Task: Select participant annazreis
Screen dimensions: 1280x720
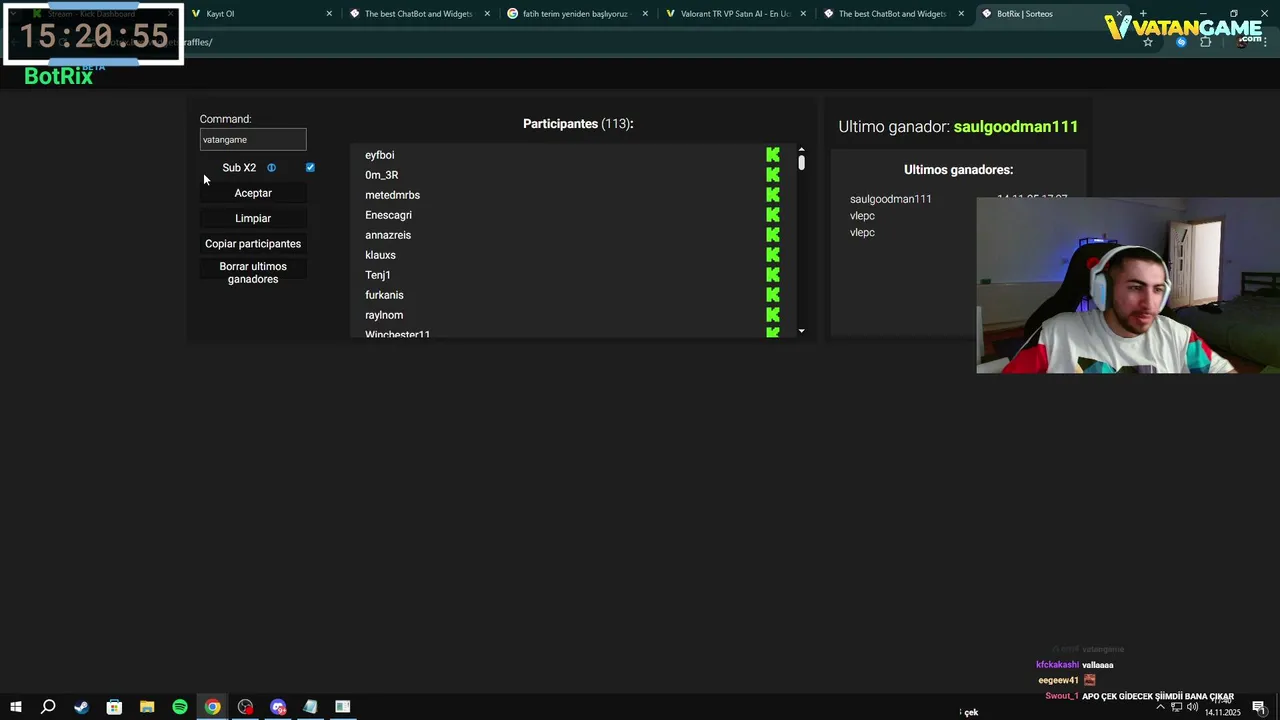Action: [388, 235]
